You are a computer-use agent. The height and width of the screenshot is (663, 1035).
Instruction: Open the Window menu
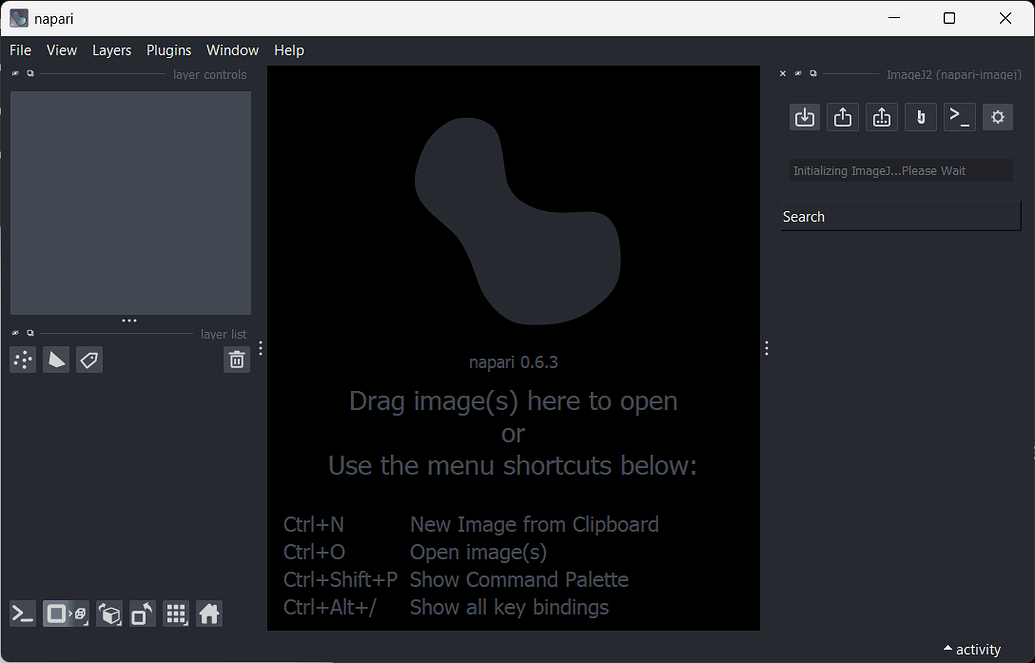click(232, 50)
